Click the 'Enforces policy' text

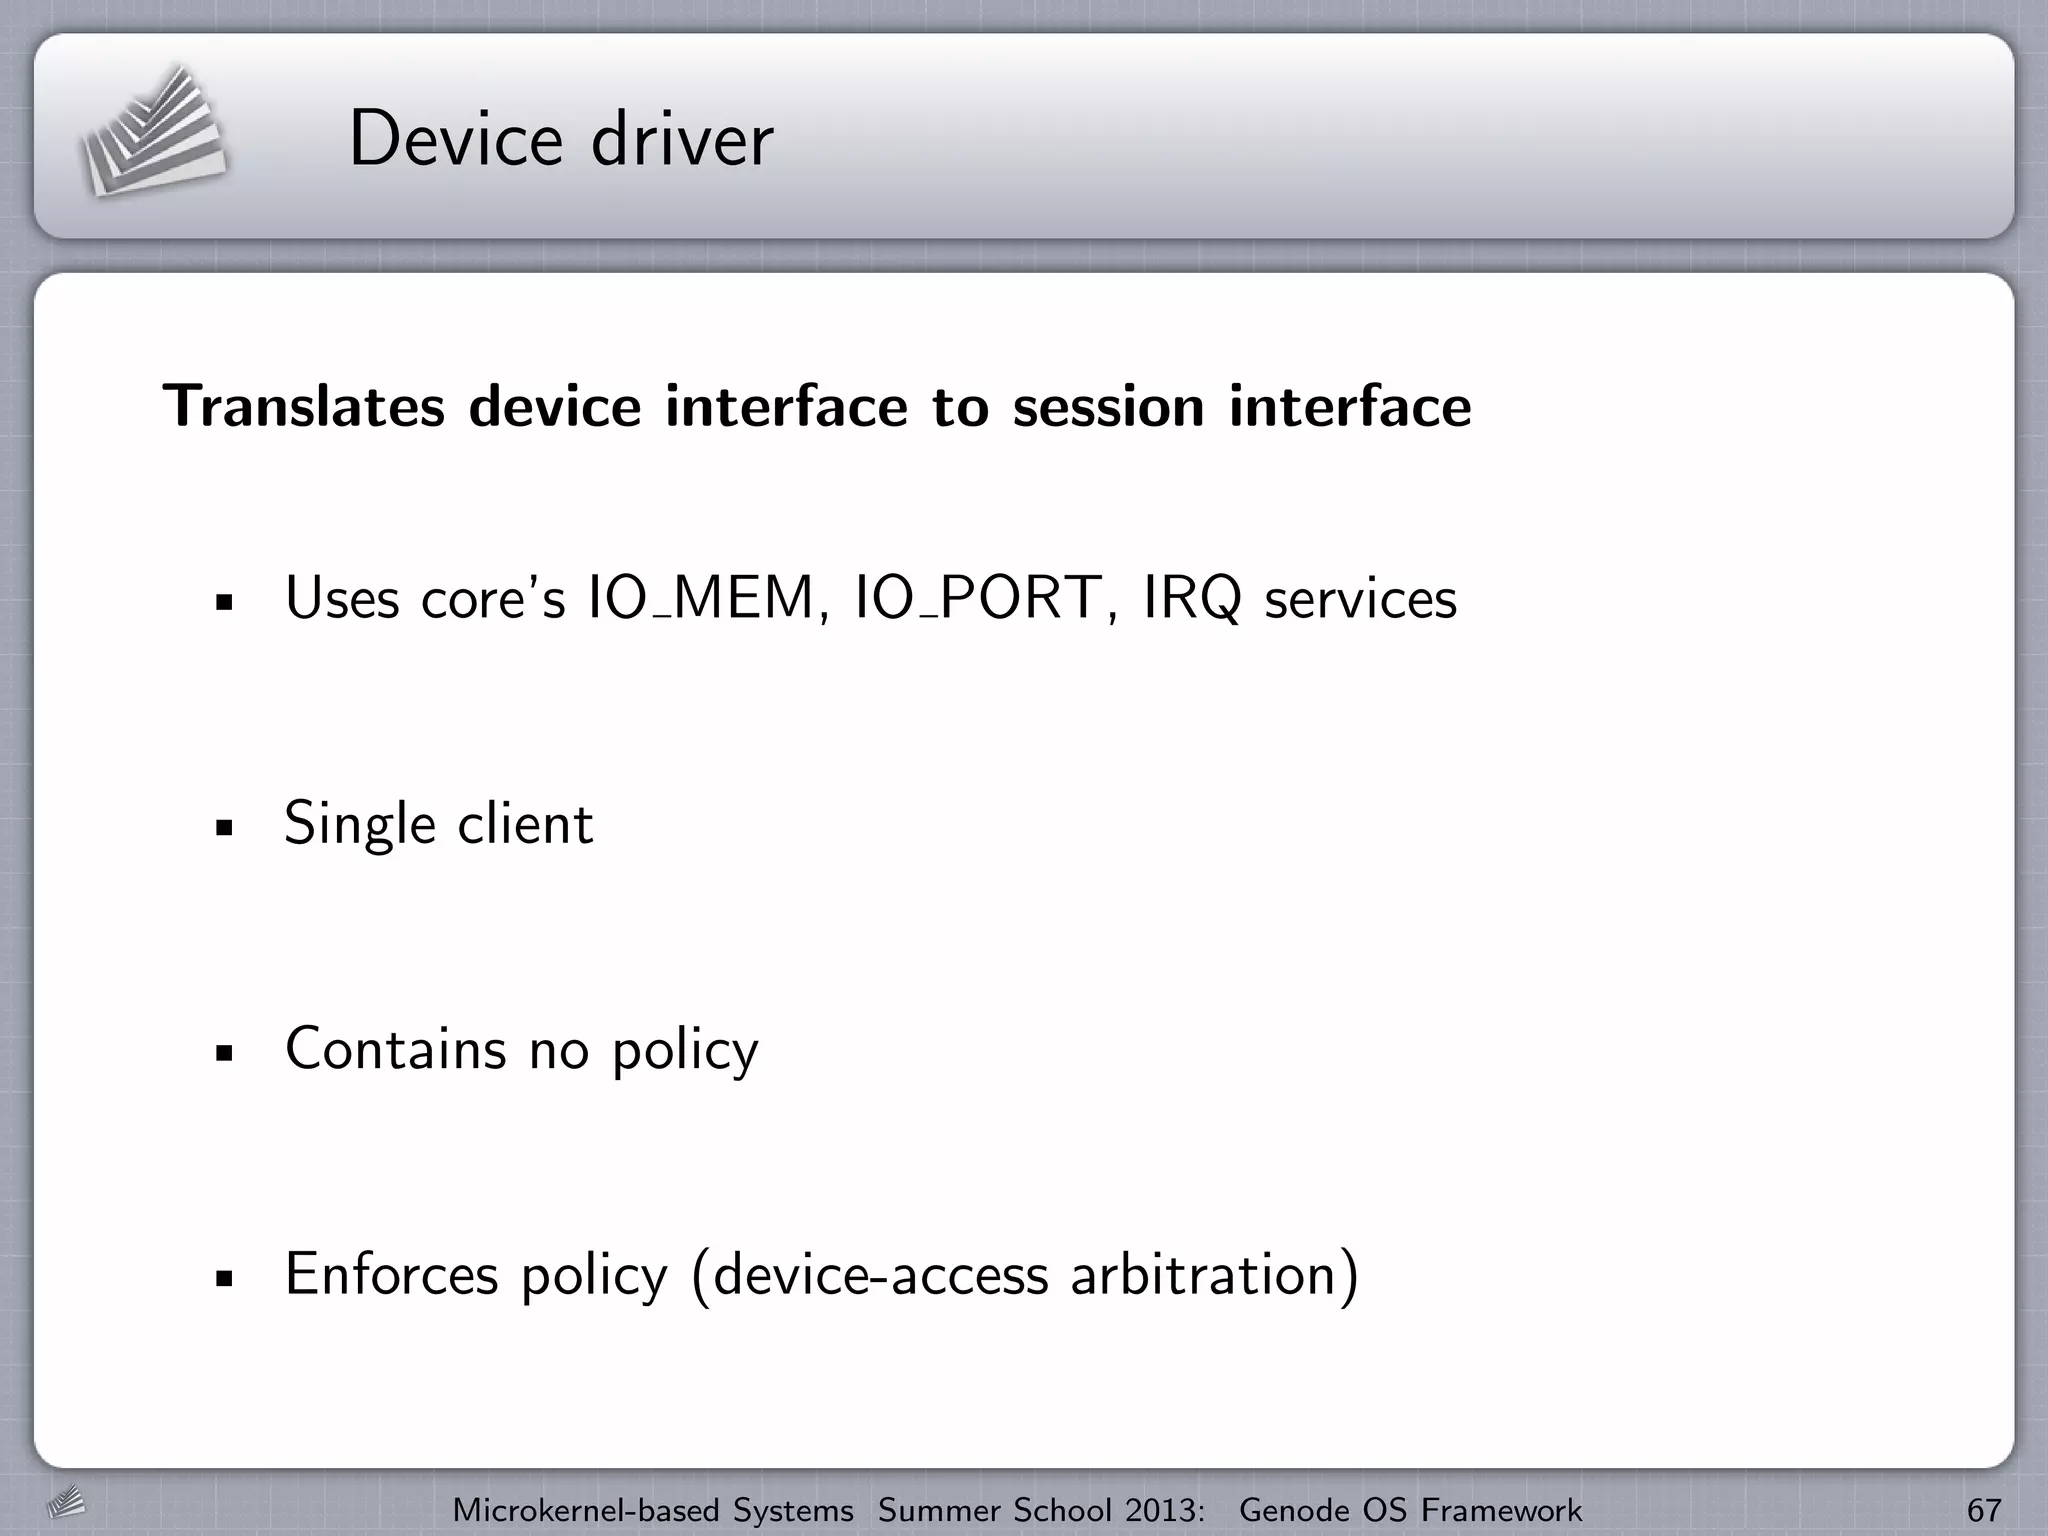click(476, 1275)
